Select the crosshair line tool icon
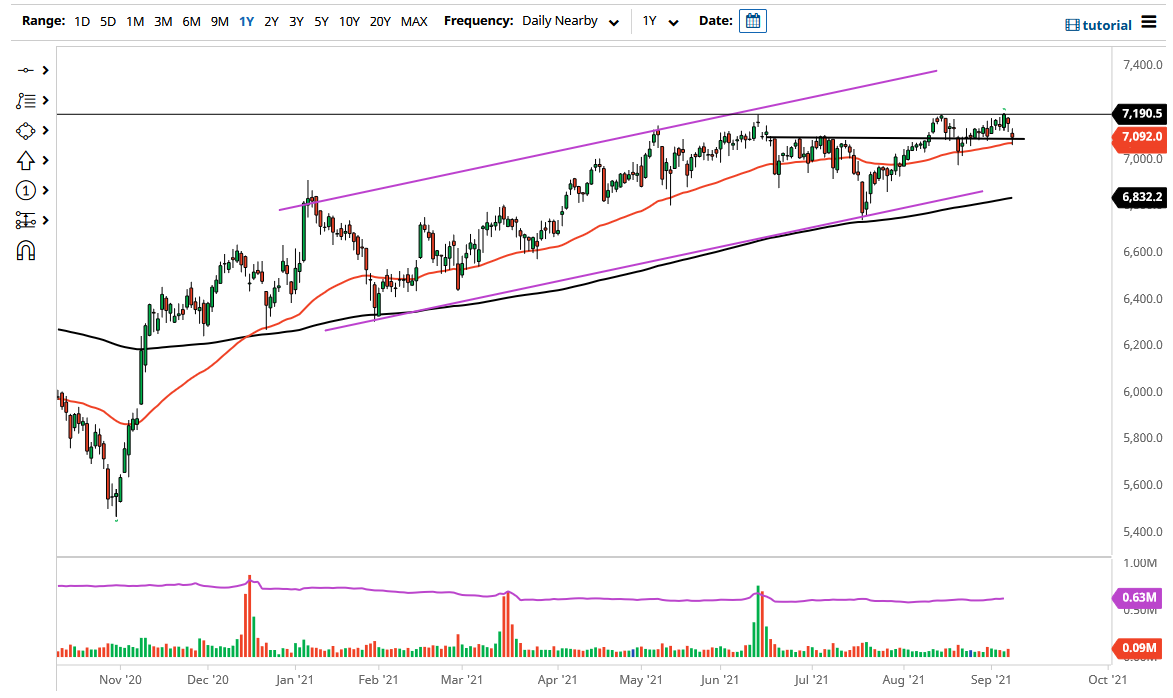This screenshot has width=1173, height=698. (x=25, y=70)
